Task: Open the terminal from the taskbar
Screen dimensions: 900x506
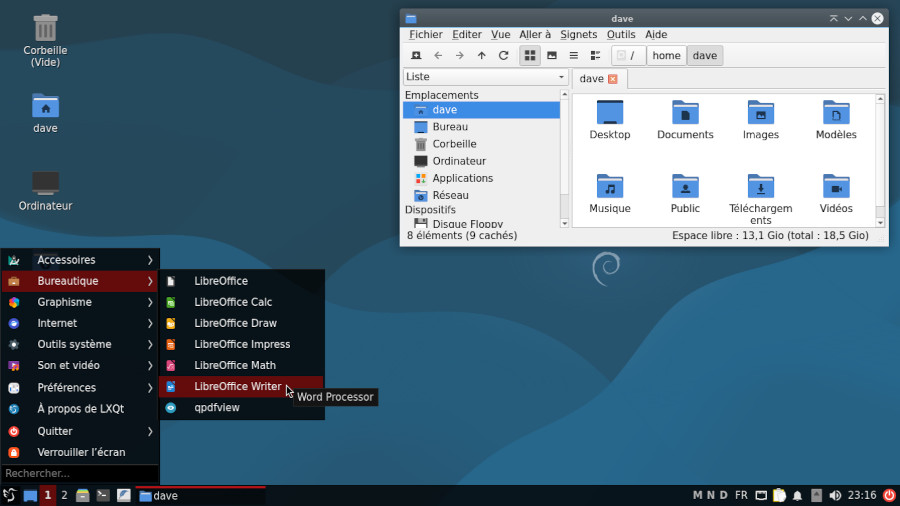Action: click(x=103, y=496)
